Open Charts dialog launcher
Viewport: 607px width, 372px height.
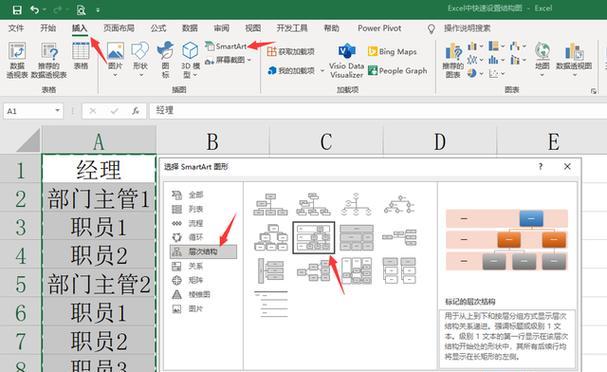[x=593, y=91]
